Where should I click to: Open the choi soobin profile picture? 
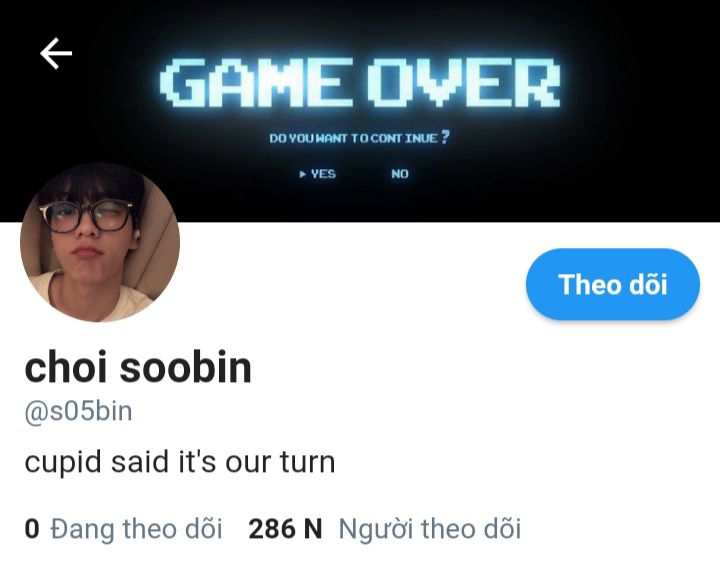[x=100, y=242]
